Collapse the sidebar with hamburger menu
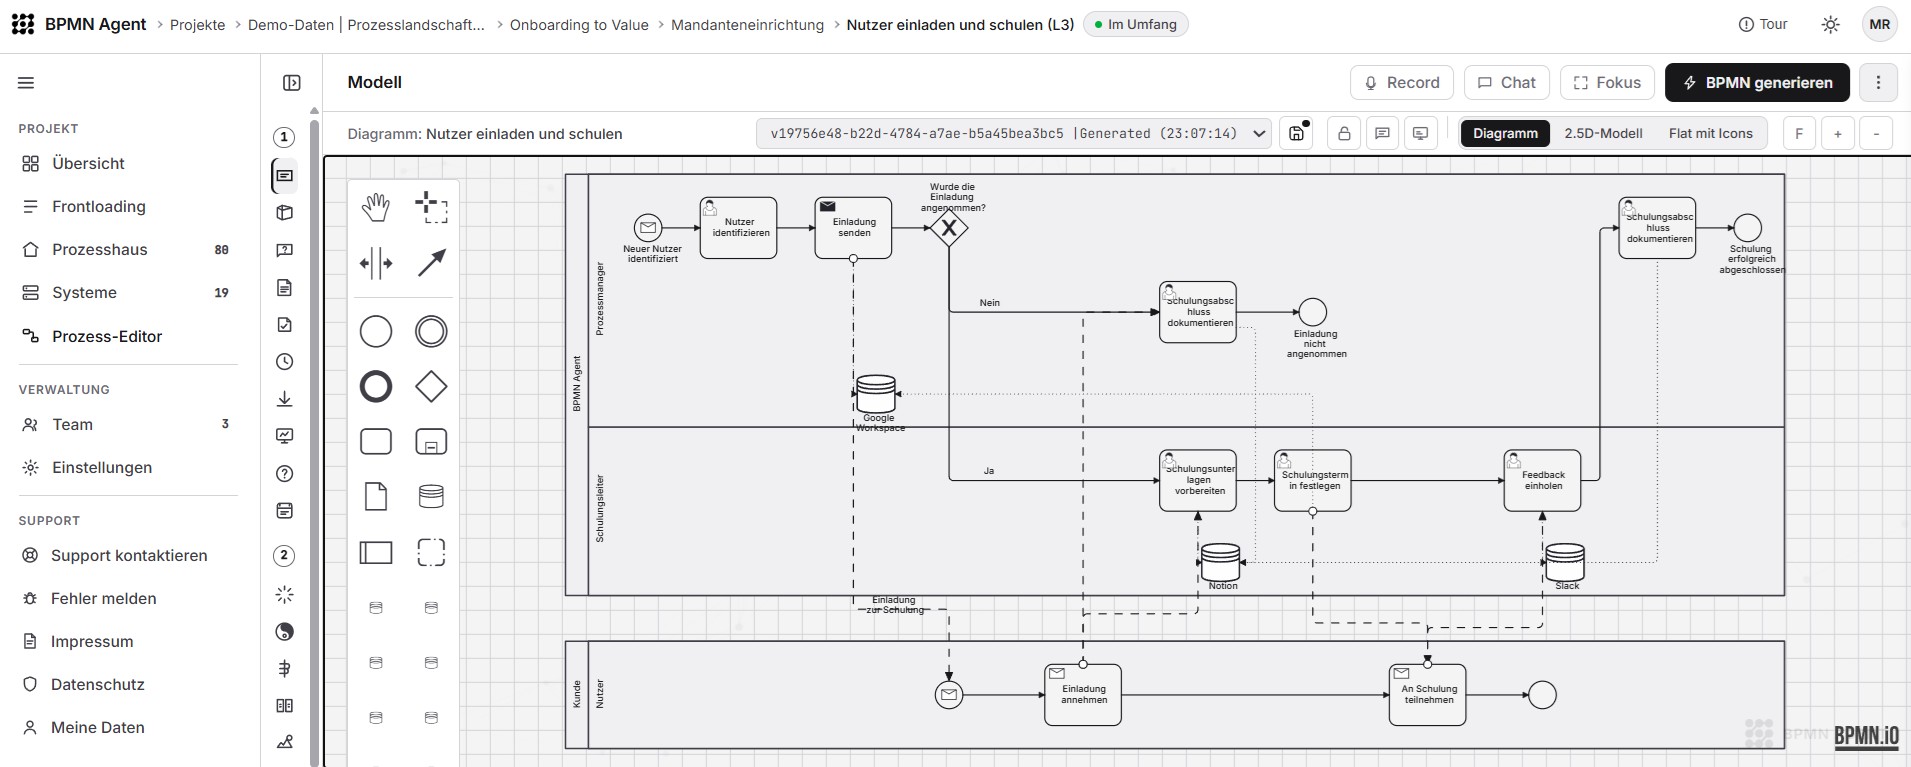This screenshot has height=767, width=1911. [x=26, y=83]
